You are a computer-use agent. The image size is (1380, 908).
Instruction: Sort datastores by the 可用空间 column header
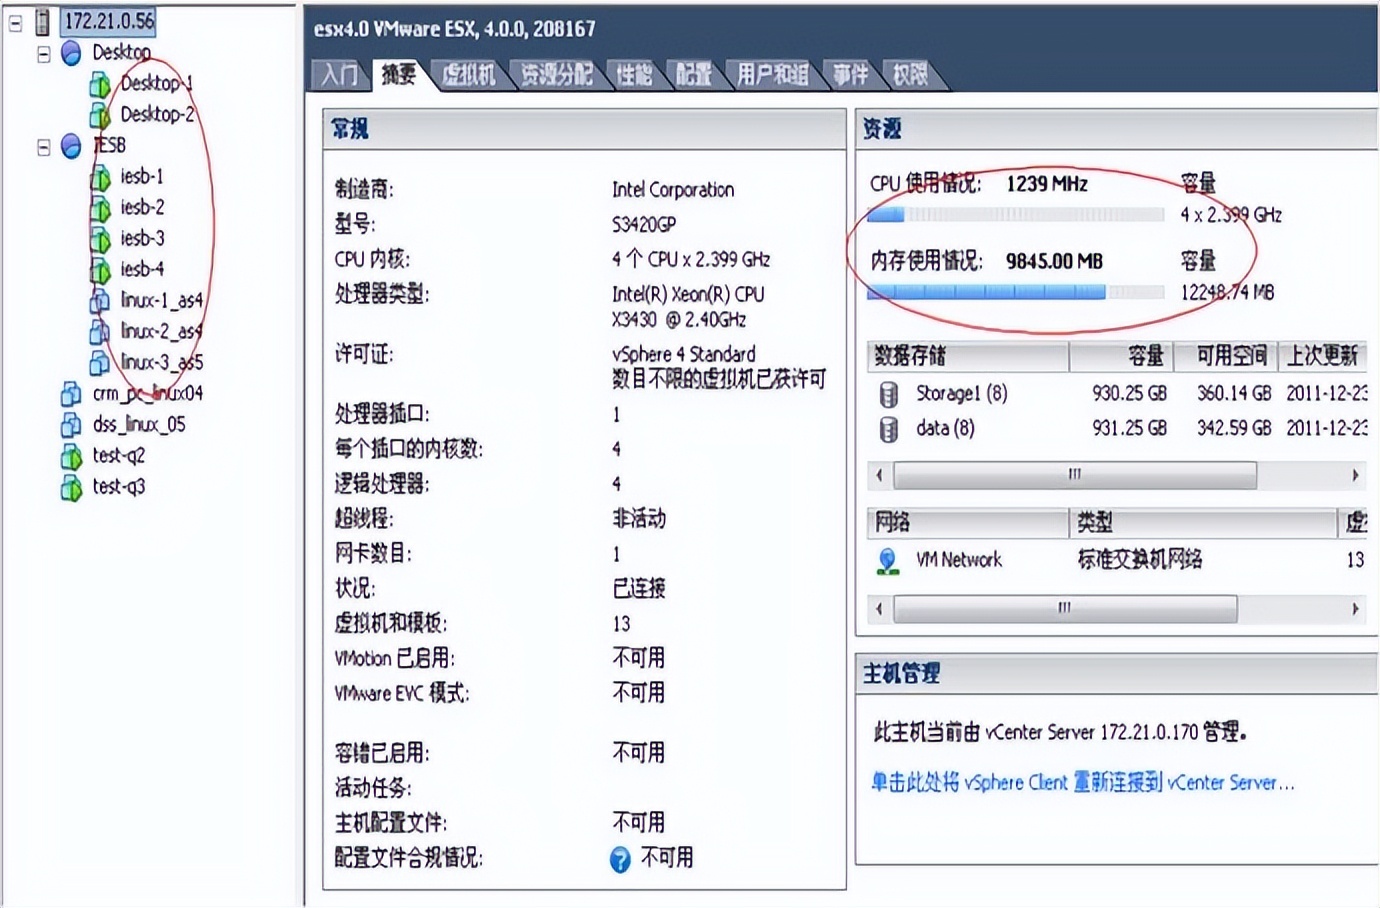[x=1224, y=356]
